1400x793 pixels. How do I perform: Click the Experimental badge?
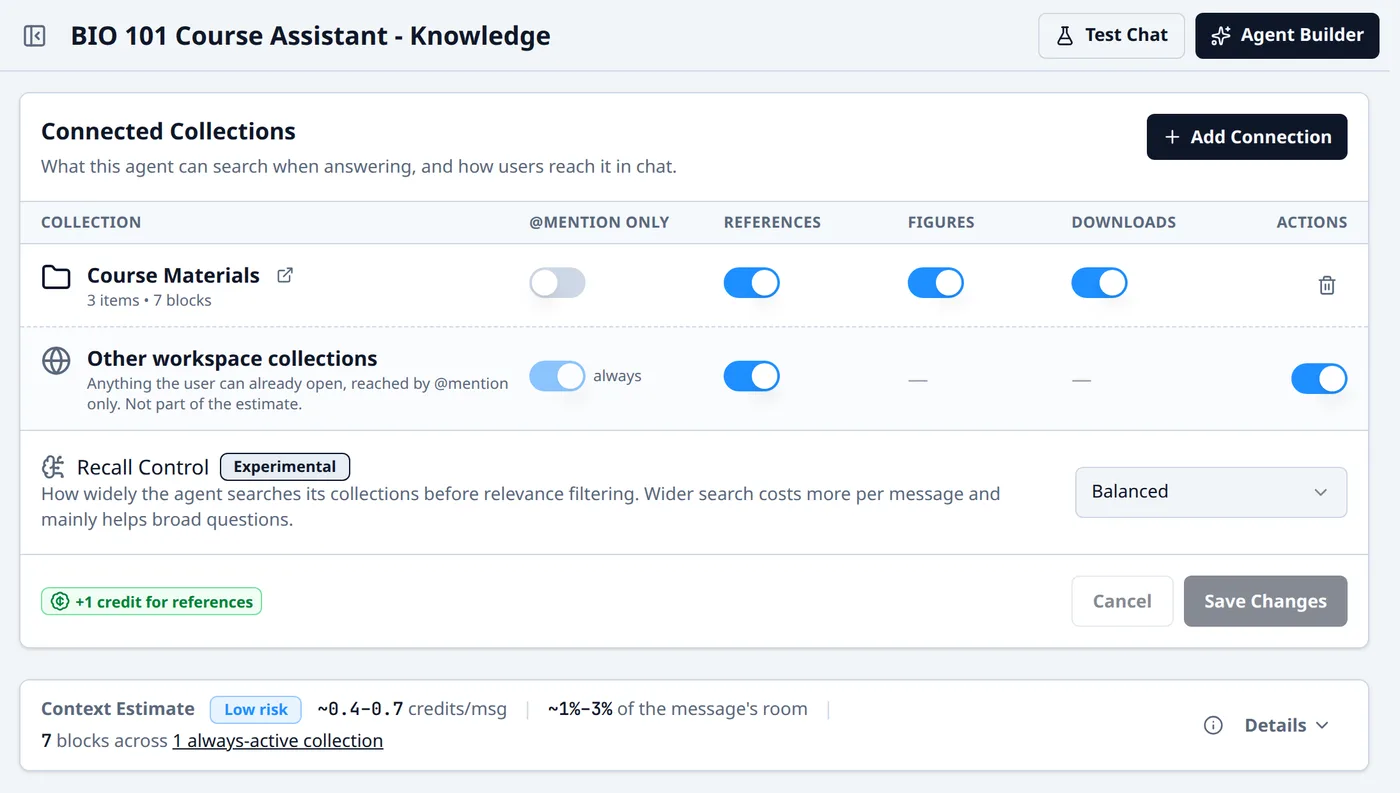tap(285, 467)
